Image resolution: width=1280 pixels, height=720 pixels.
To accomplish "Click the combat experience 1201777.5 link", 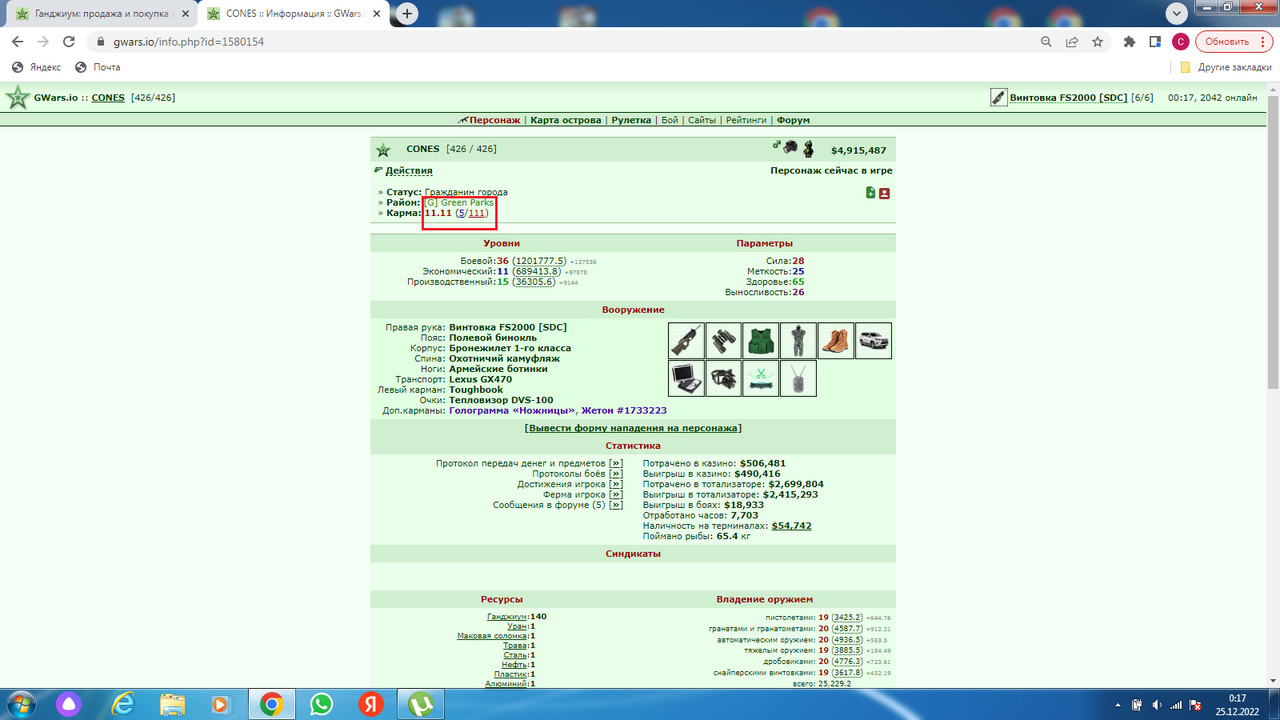I will pos(540,261).
